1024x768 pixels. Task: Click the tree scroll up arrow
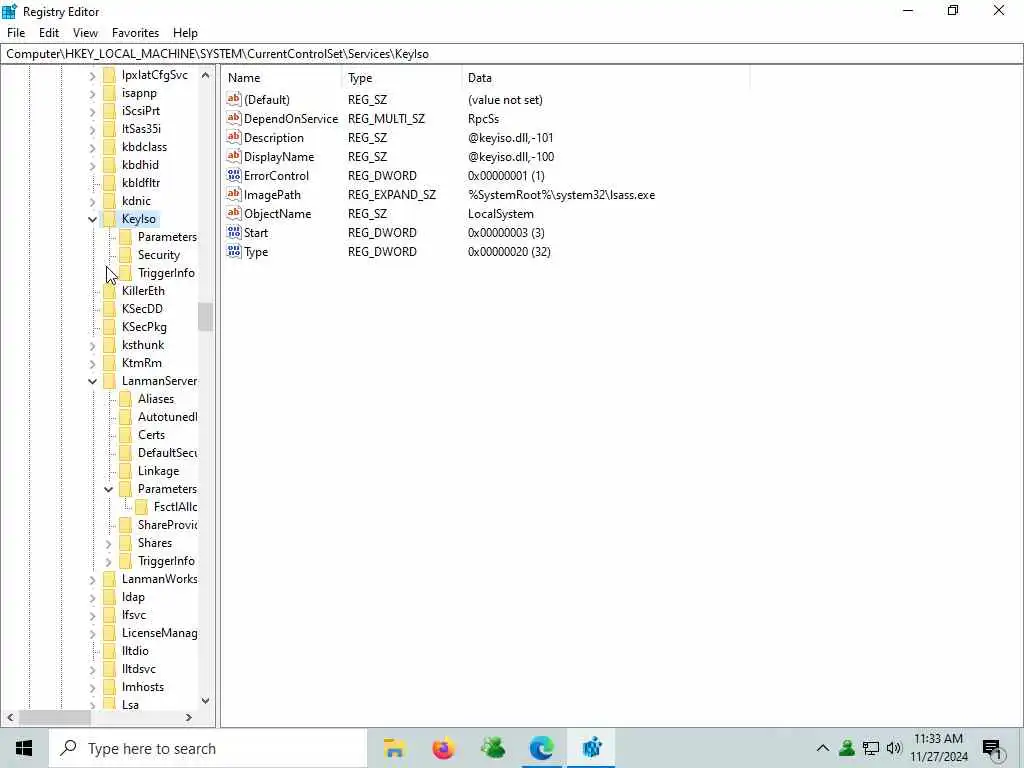pos(205,75)
